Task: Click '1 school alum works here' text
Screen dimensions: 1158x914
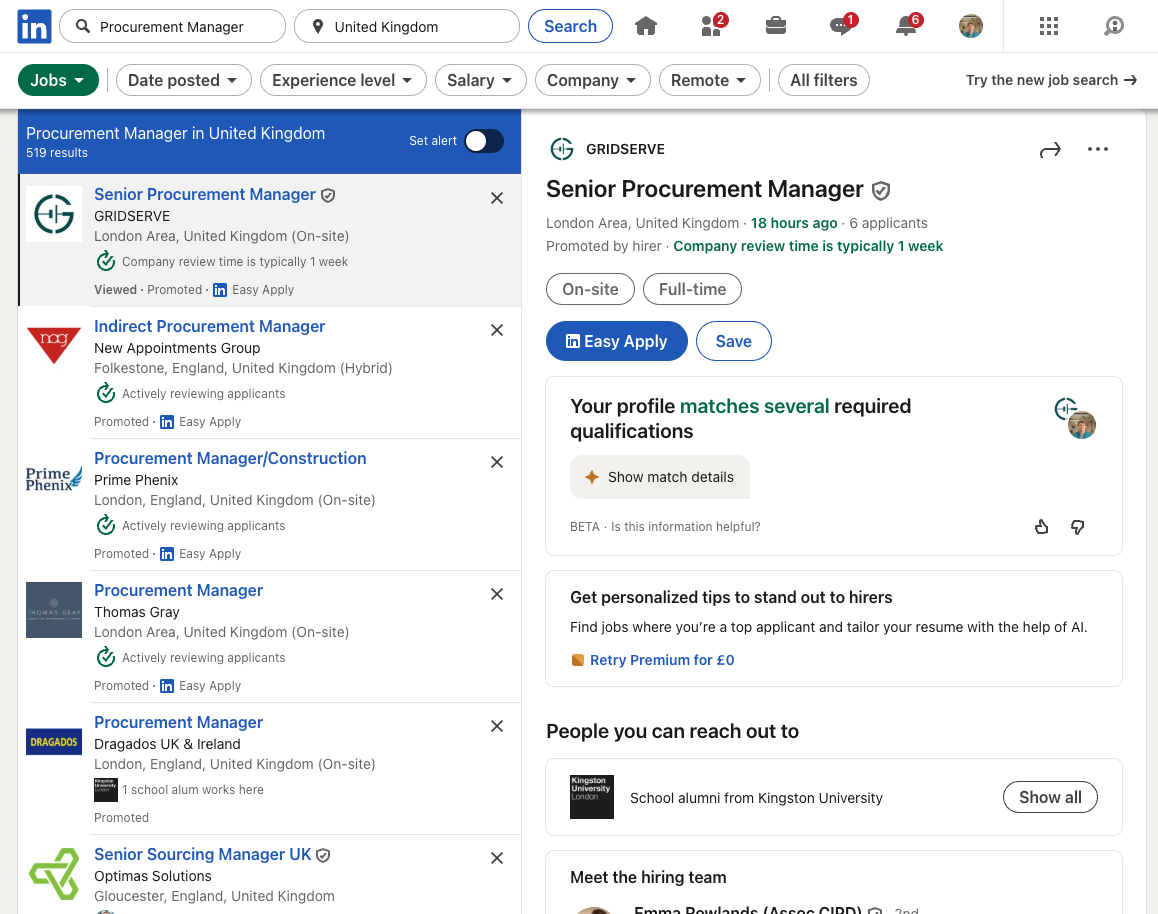Action: tap(193, 790)
